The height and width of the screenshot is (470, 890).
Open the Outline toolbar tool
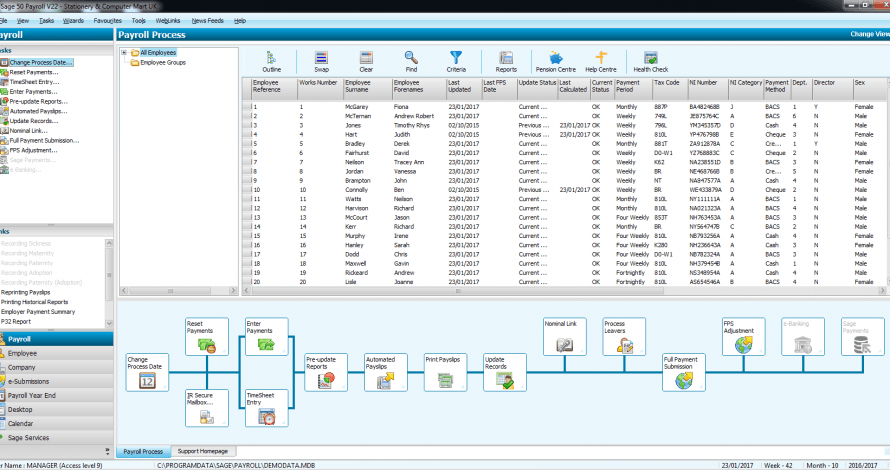[x=271, y=61]
